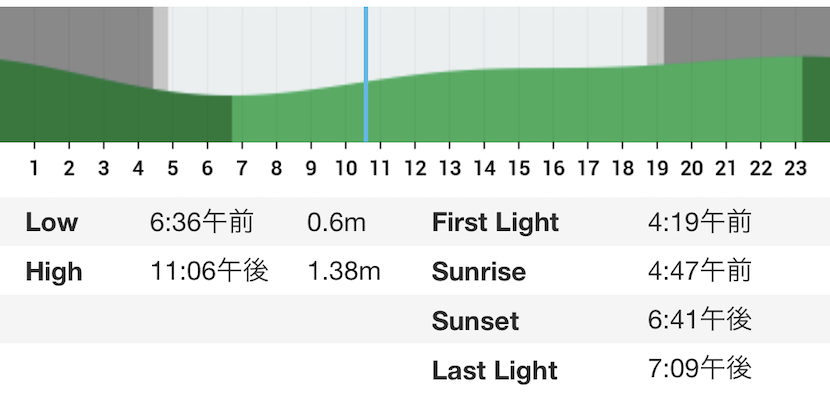
Task: Tap the 0.6m low tide height
Action: pyautogui.click(x=336, y=222)
